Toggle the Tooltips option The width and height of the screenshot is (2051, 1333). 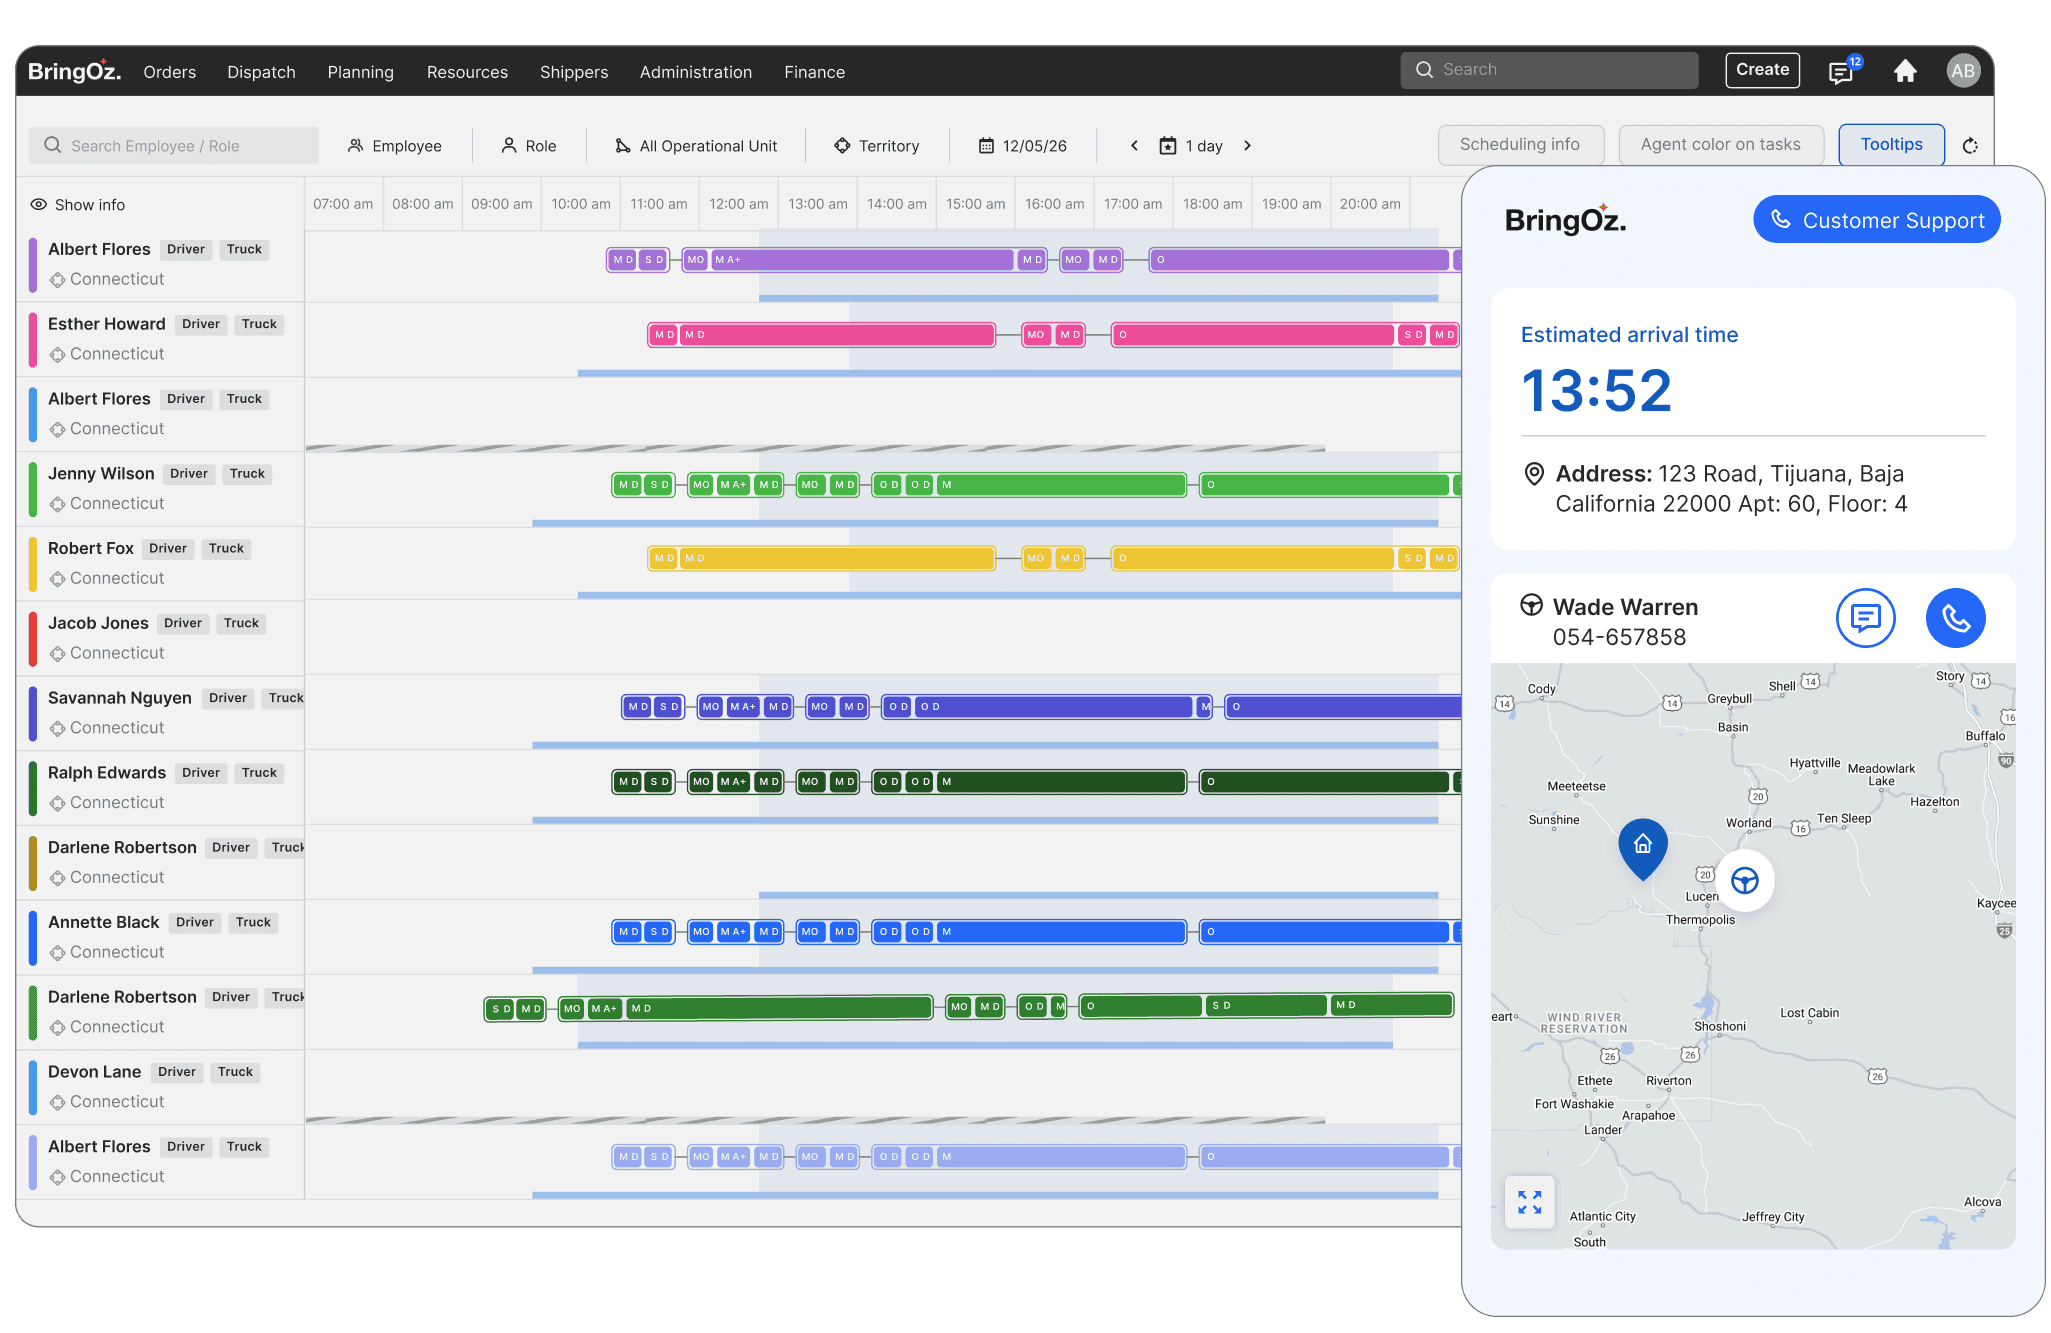tap(1891, 145)
